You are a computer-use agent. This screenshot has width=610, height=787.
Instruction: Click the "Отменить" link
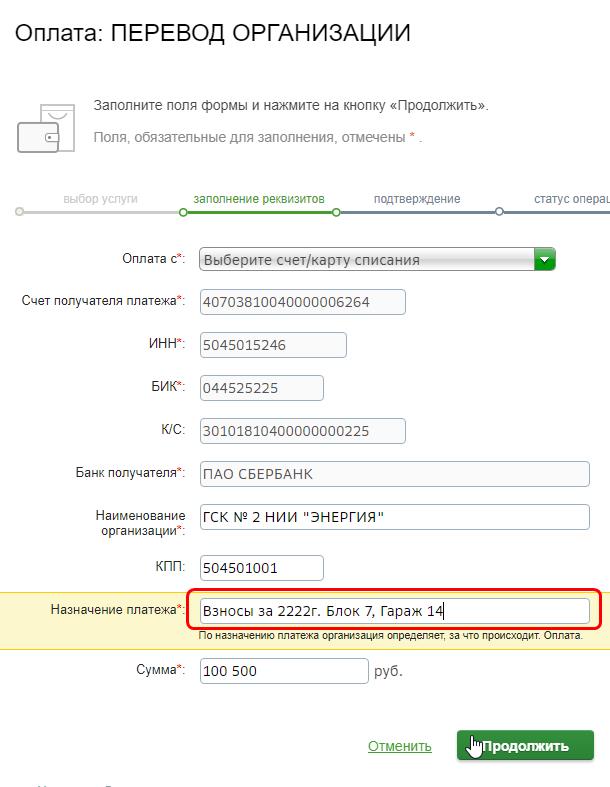400,746
